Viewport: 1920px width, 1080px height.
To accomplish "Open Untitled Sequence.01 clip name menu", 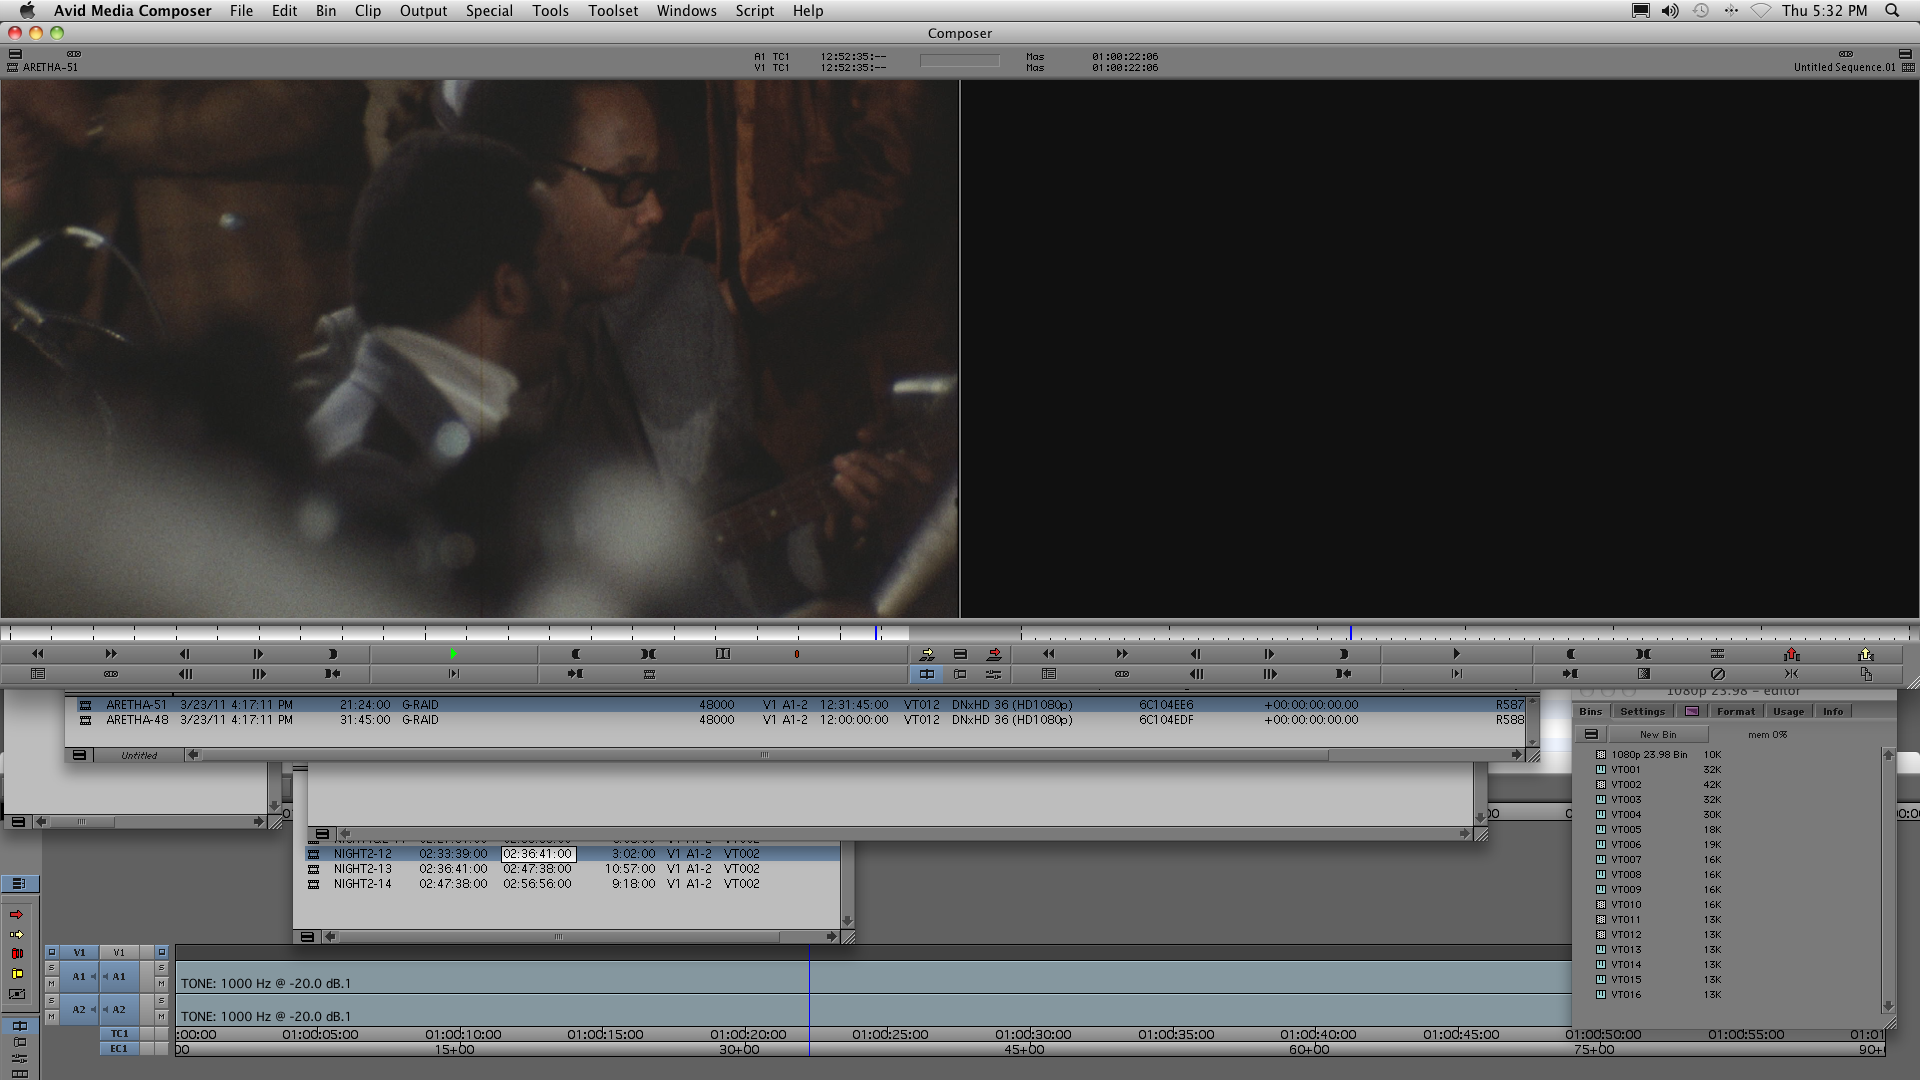I will (x=1843, y=67).
